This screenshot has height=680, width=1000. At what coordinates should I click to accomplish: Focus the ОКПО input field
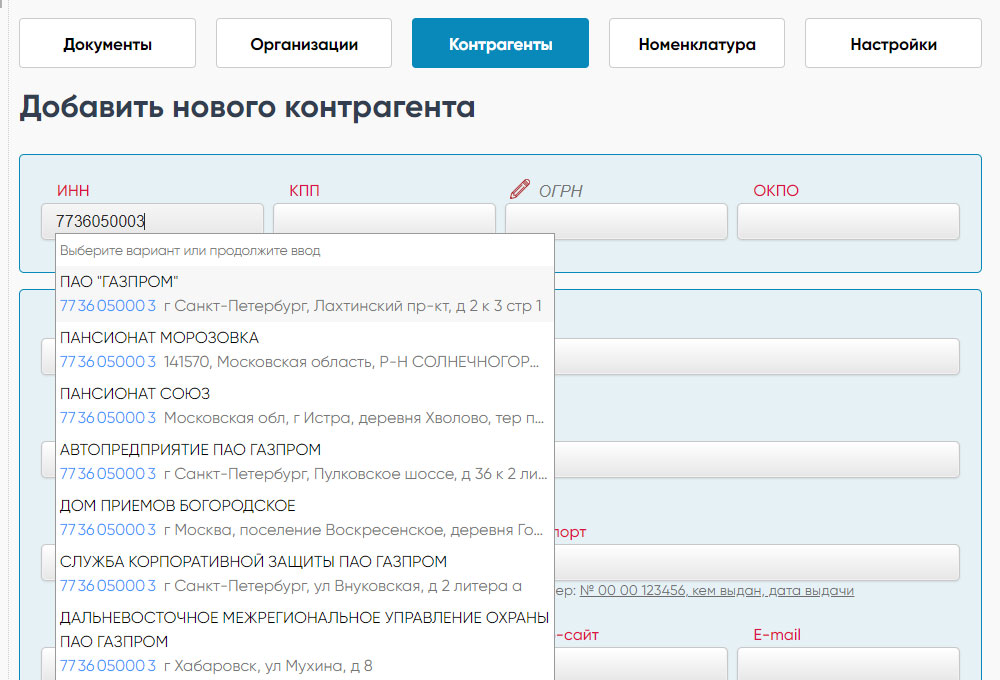848,221
